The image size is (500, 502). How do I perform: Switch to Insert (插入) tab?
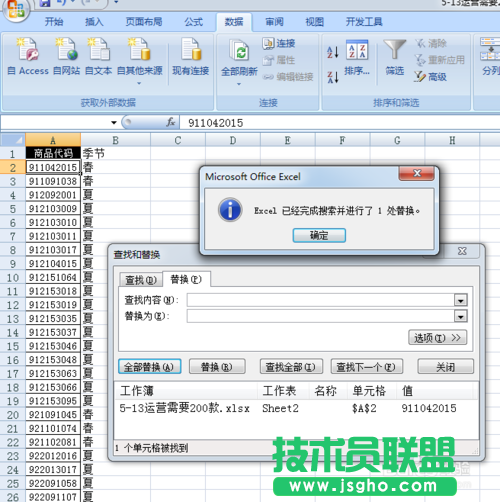[x=94, y=22]
